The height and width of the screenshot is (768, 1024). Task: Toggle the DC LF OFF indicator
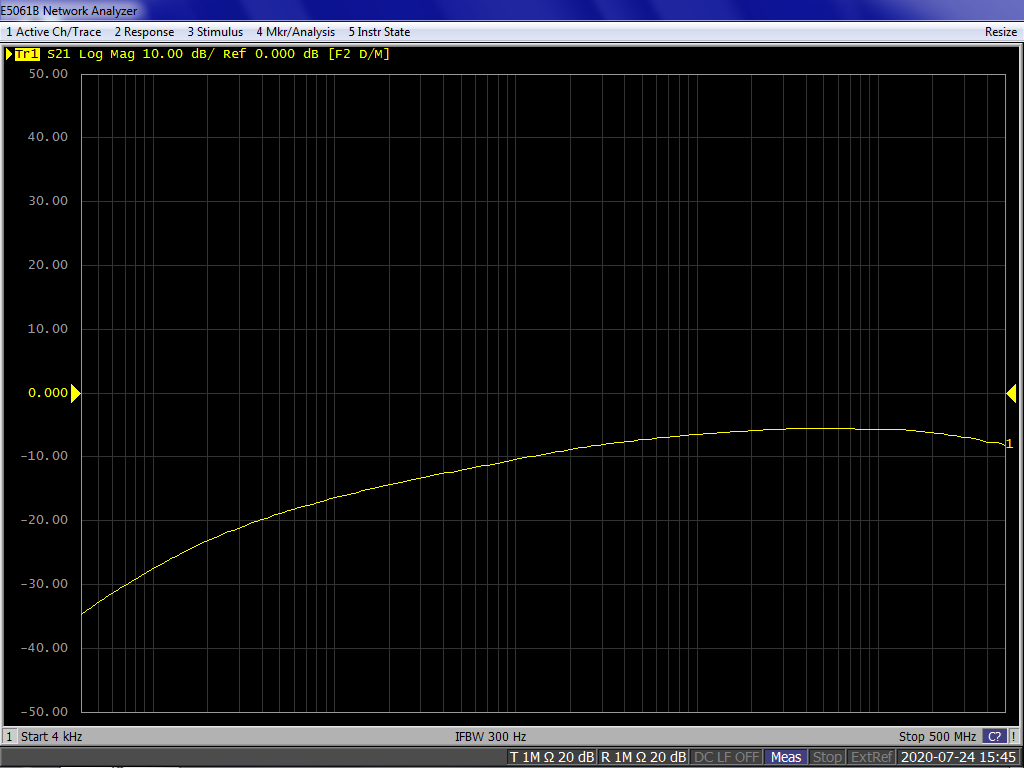[727, 757]
